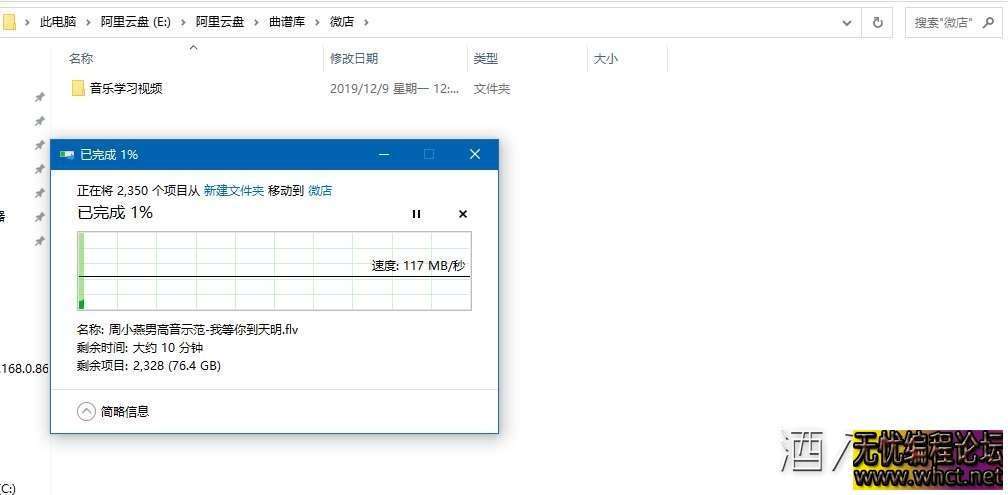Expand the address bar history dropdown
1008x495 pixels.
(x=847, y=22)
